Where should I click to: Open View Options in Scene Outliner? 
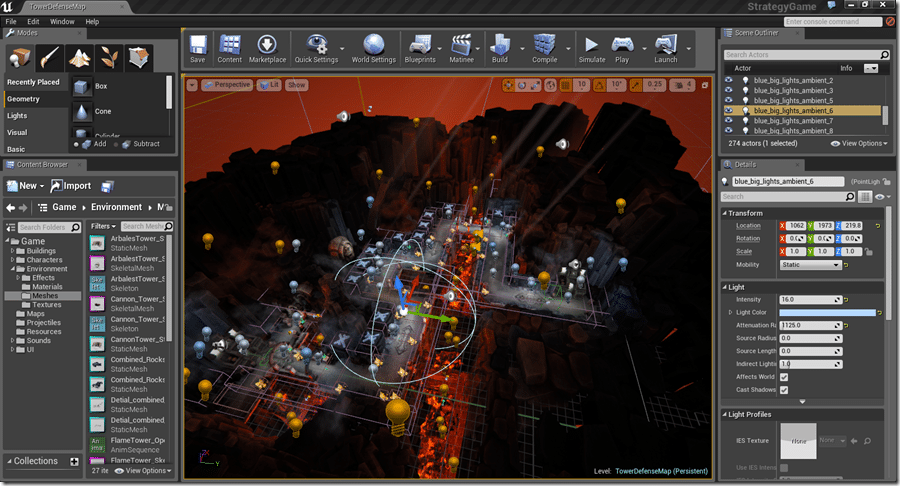pos(859,143)
